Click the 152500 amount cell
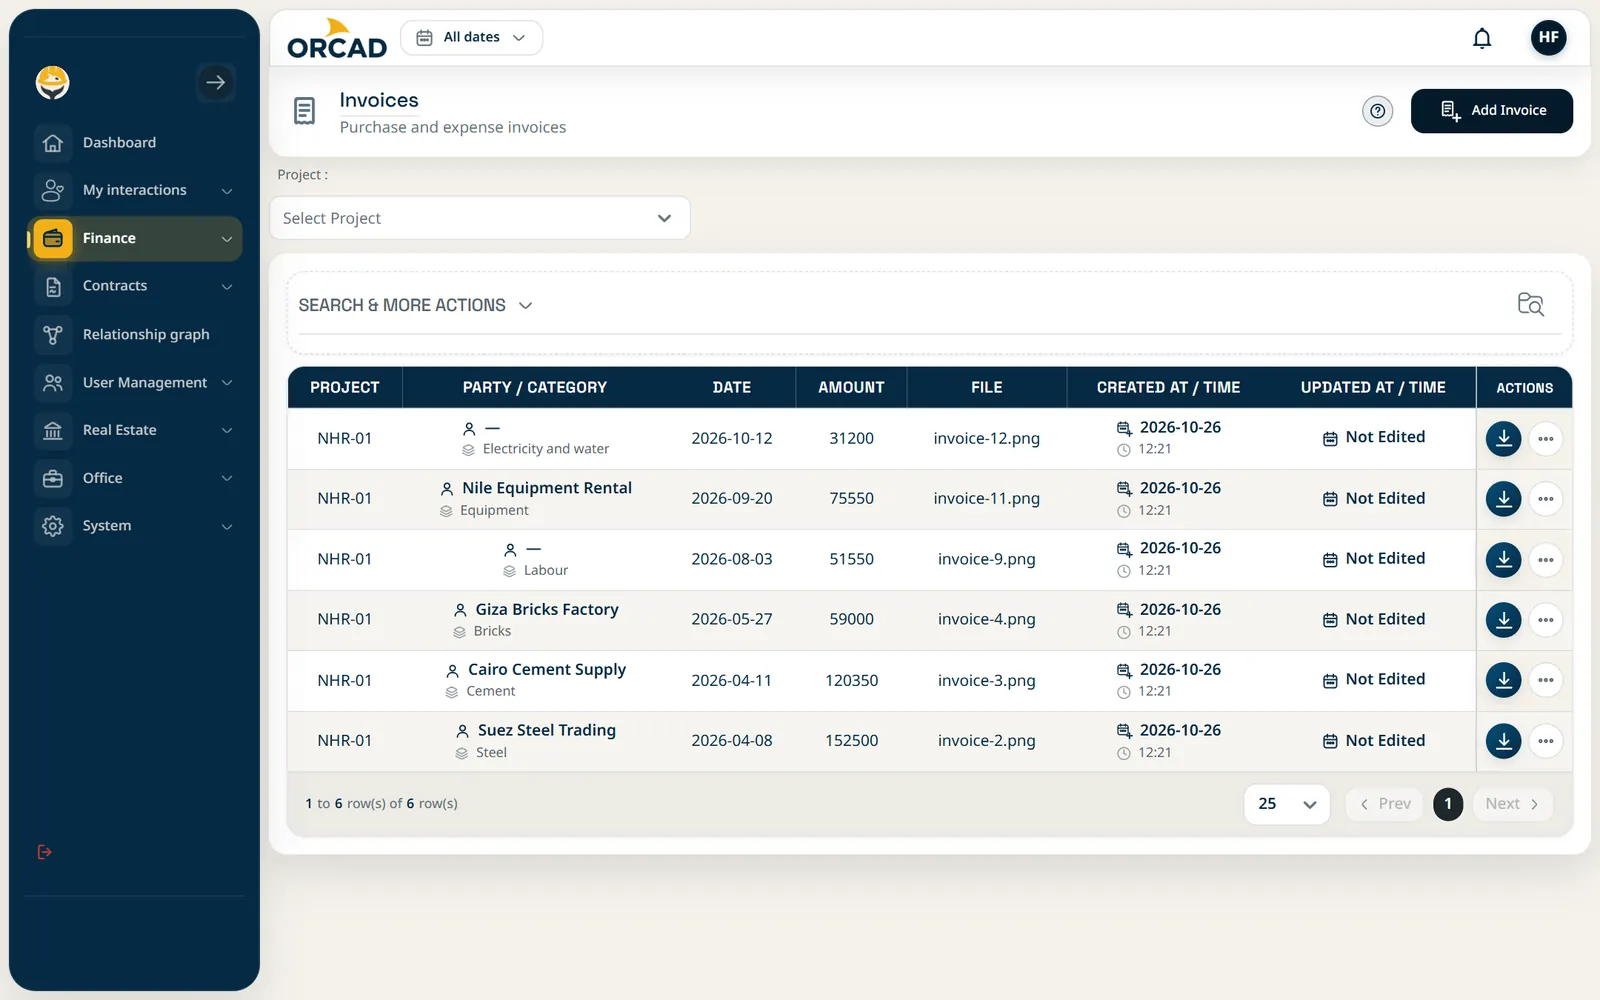 click(851, 741)
